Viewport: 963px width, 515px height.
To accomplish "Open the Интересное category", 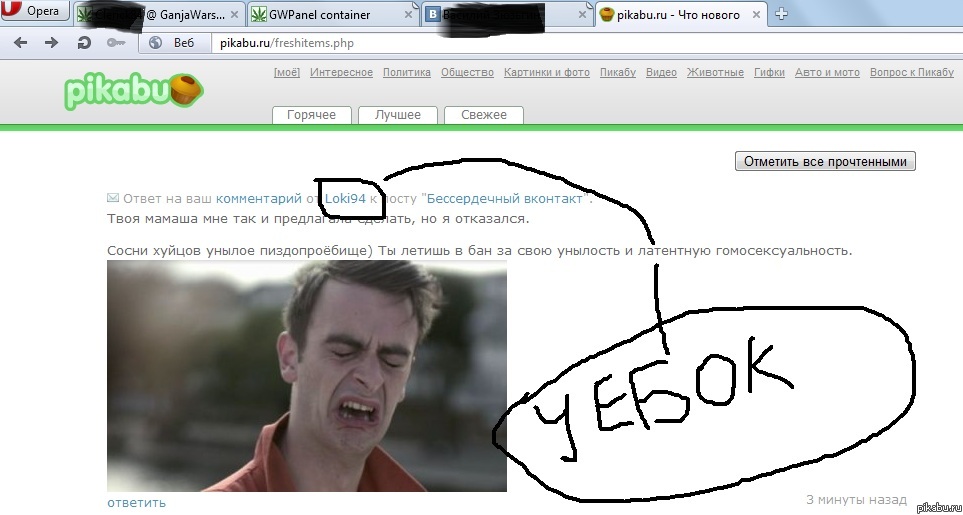I will (341, 72).
